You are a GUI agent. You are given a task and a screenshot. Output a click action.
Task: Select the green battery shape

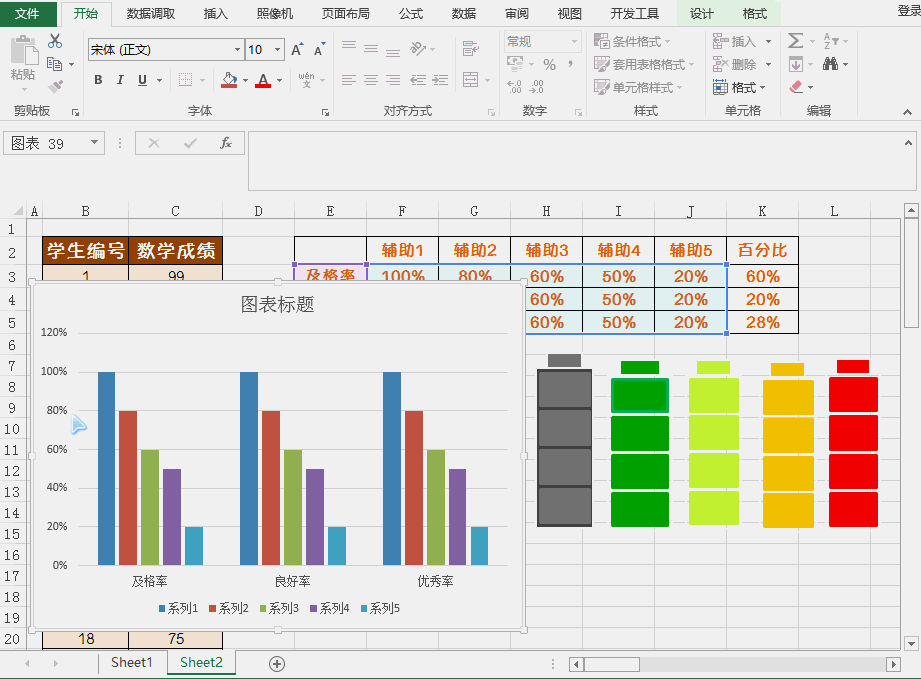[640, 443]
